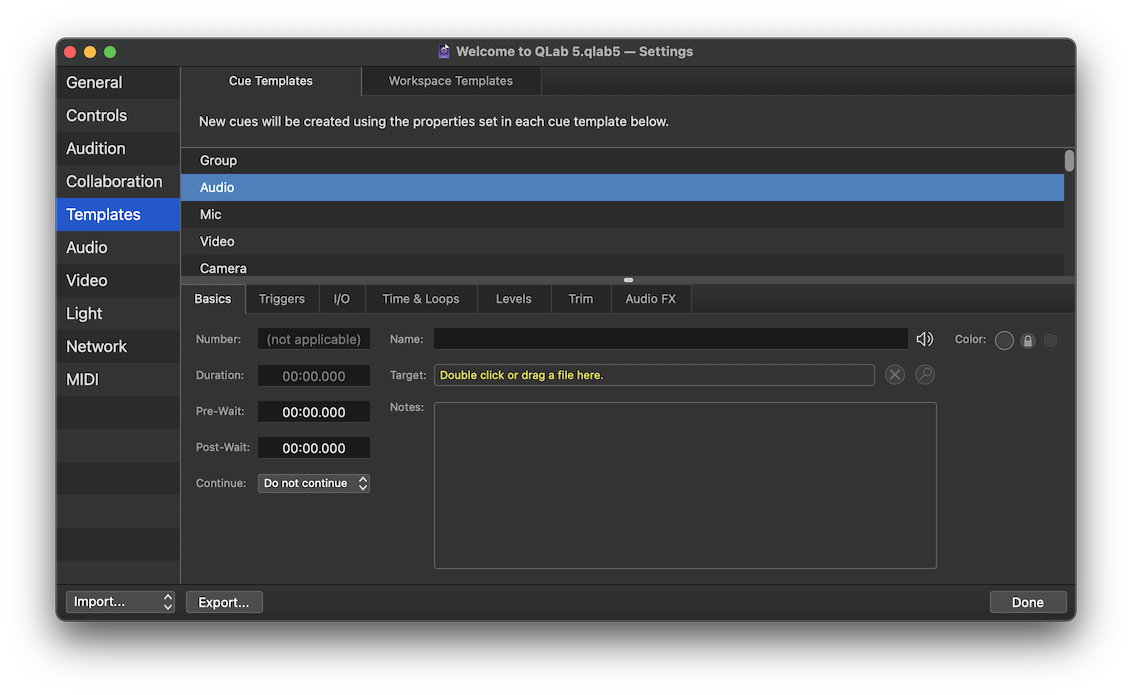Select Light in settings sidebar
The width and height of the screenshot is (1132, 695).
tap(118, 313)
